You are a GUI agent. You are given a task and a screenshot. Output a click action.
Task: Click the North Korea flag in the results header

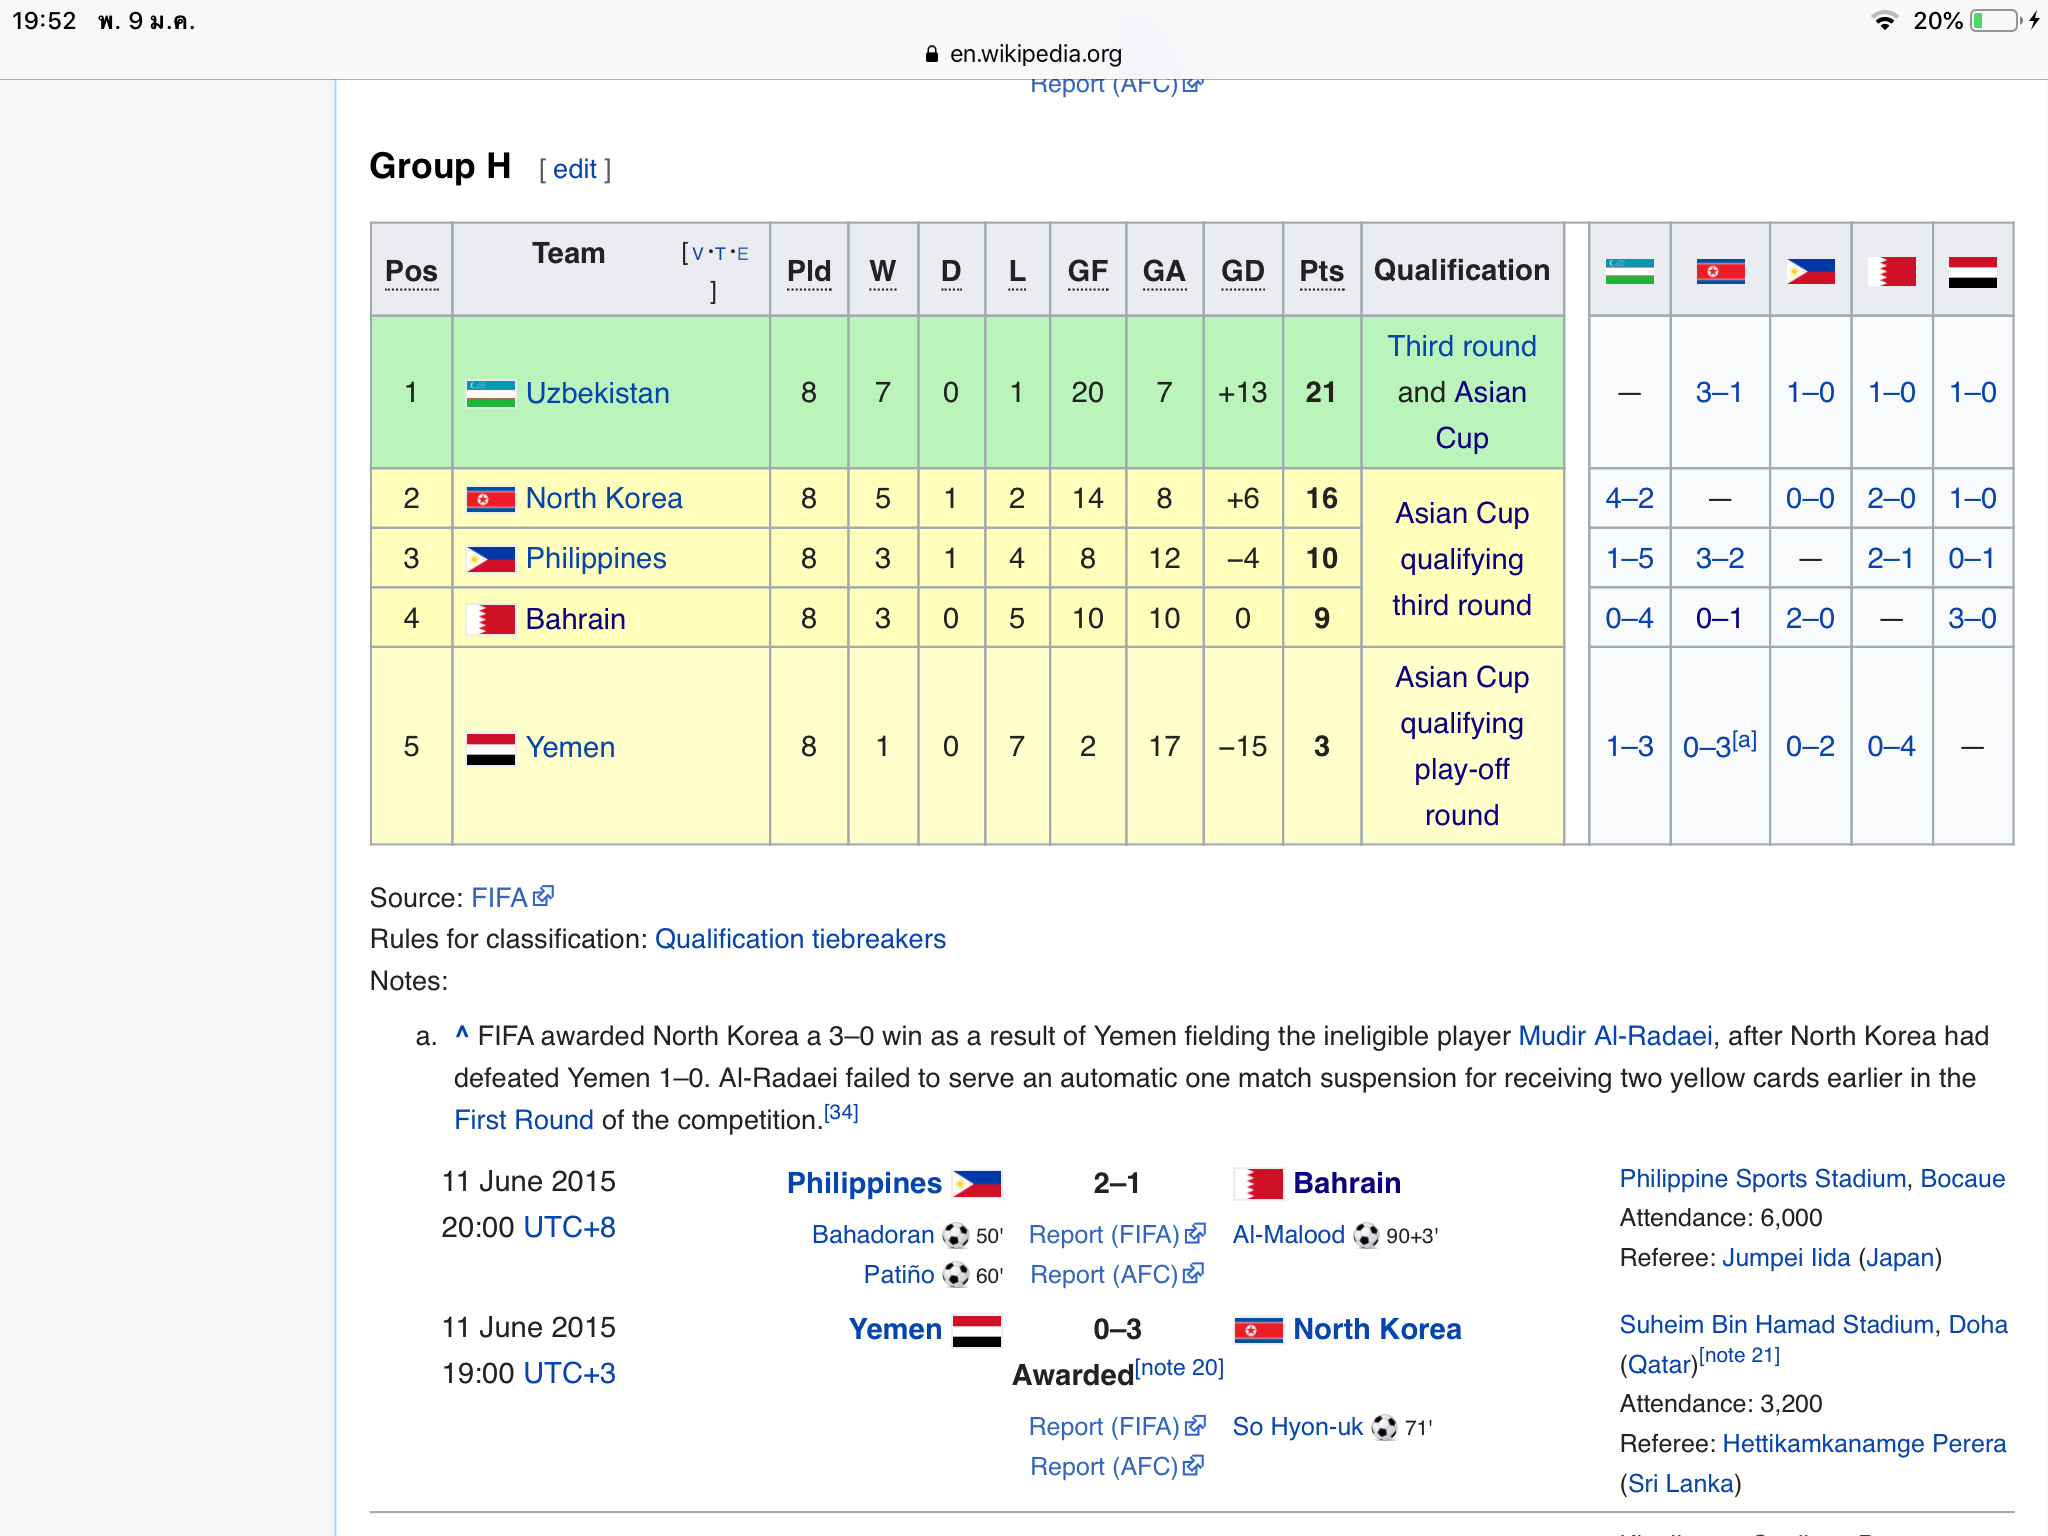[1720, 271]
